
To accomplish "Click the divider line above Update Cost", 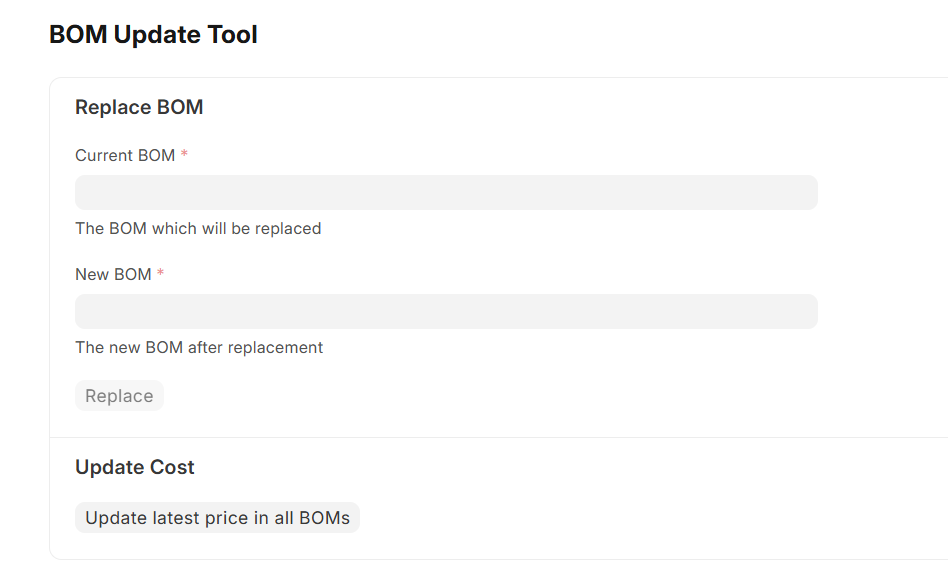I will click(x=499, y=437).
